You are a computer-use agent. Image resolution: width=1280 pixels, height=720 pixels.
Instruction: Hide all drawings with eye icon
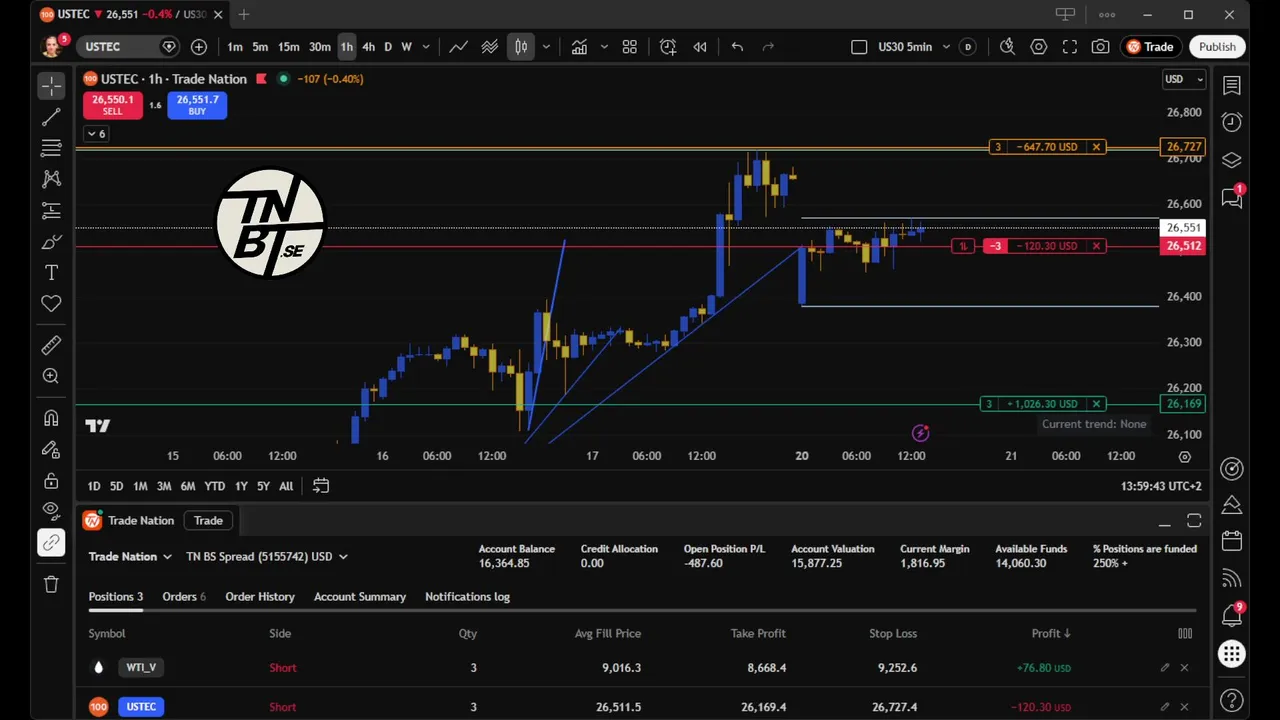pos(51,511)
